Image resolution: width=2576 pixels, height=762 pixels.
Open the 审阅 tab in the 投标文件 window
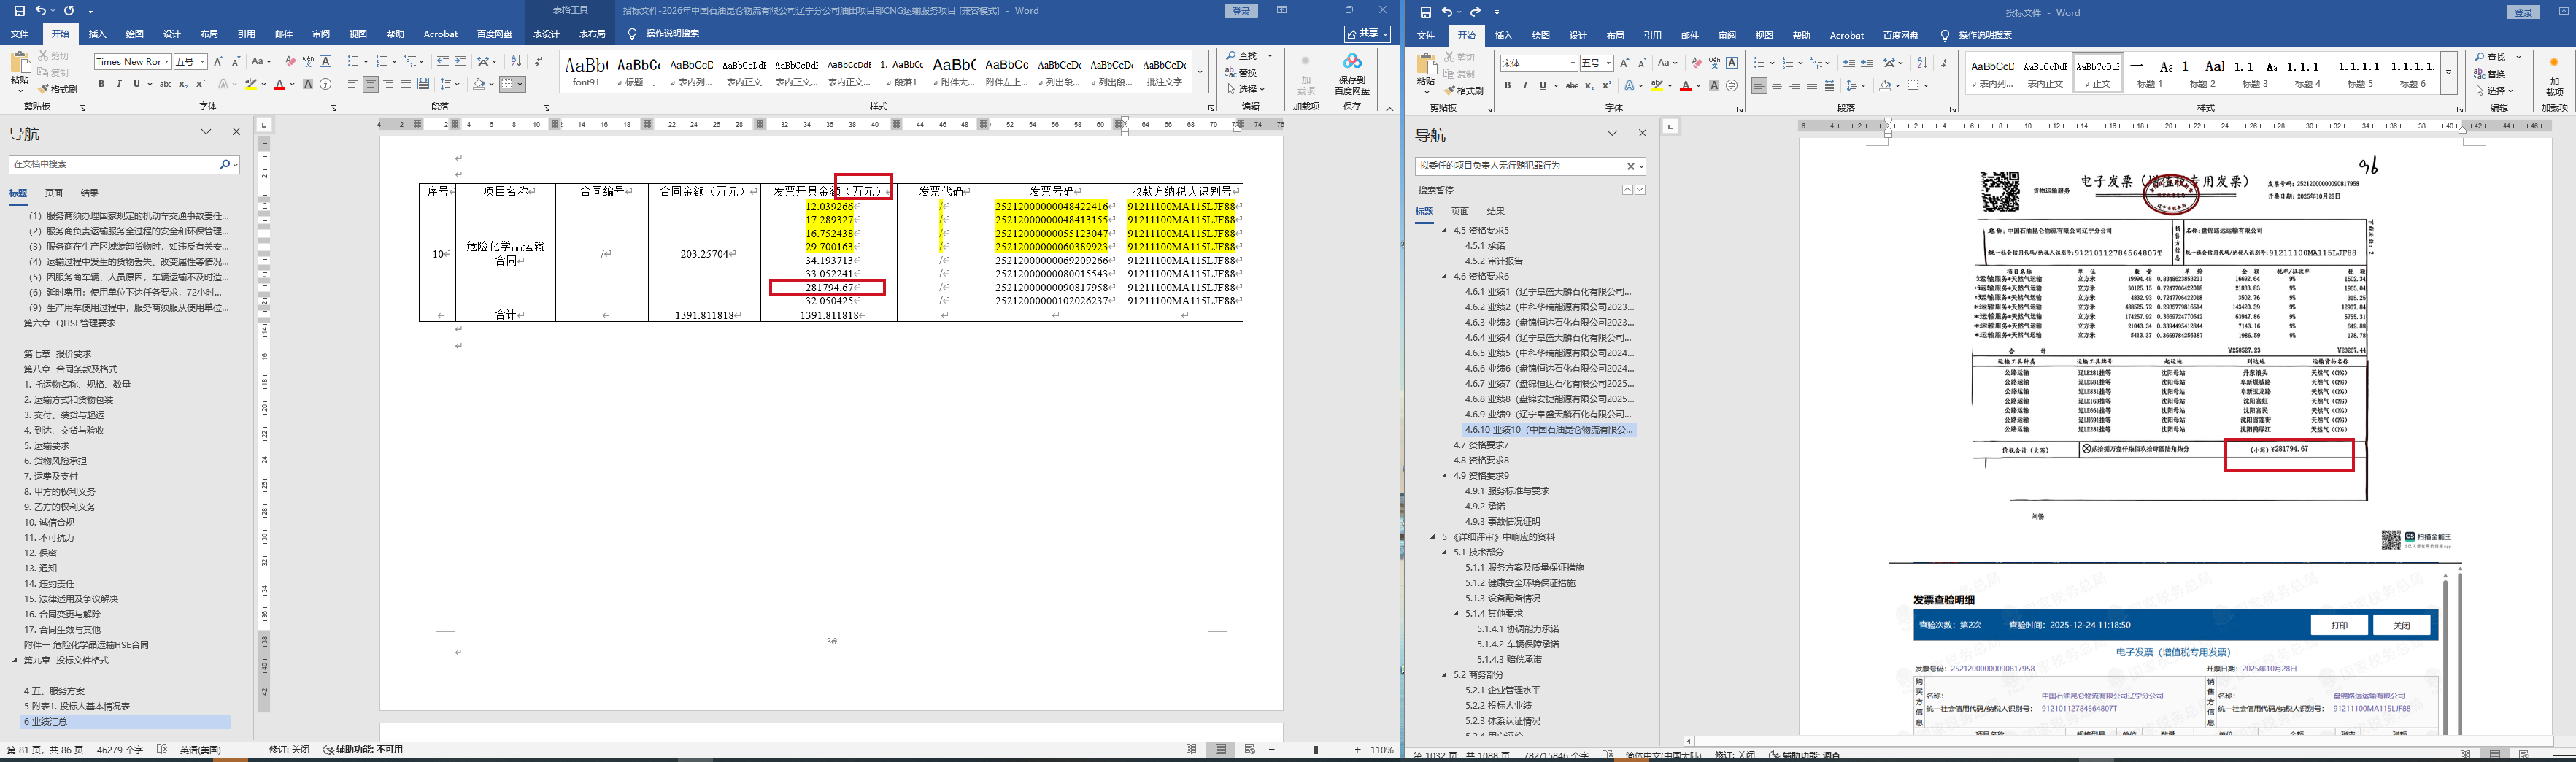pyautogui.click(x=1727, y=36)
